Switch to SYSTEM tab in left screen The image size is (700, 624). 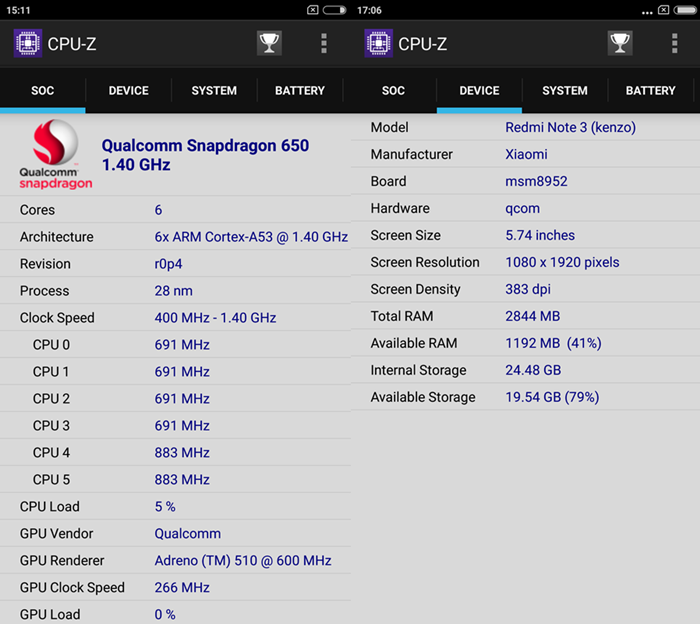click(x=214, y=91)
